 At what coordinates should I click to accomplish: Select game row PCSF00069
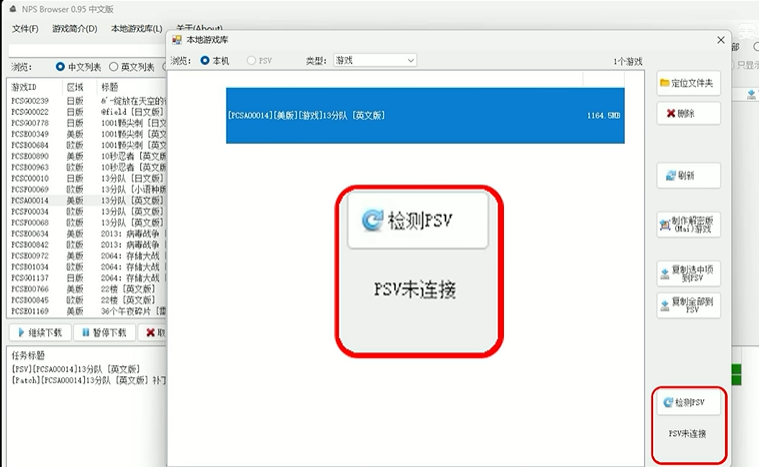point(87,189)
